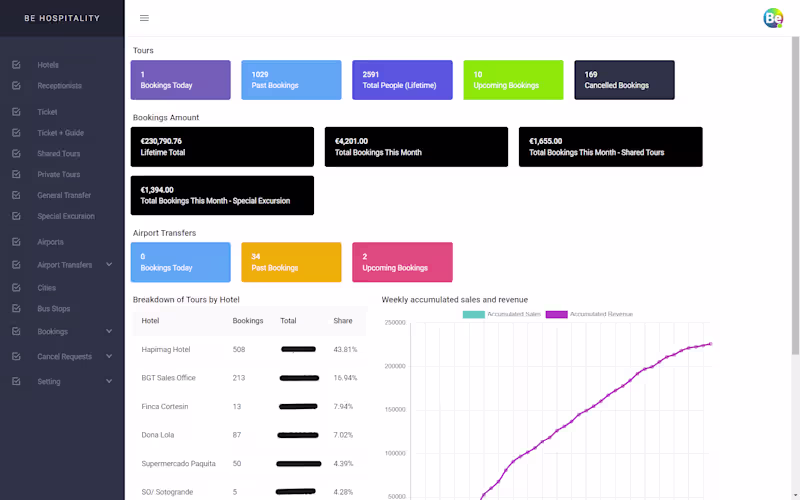
Task: Click the Be profile avatar icon
Action: [773, 18]
